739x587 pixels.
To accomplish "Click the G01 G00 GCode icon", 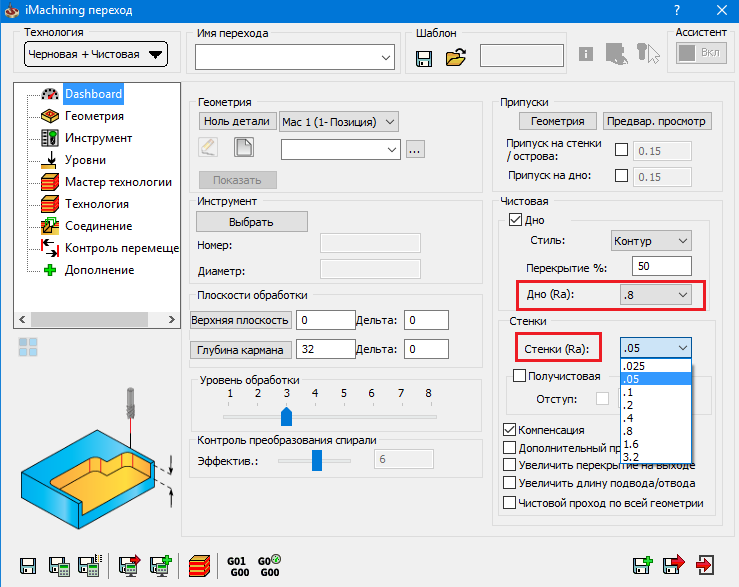I will tap(238, 567).
